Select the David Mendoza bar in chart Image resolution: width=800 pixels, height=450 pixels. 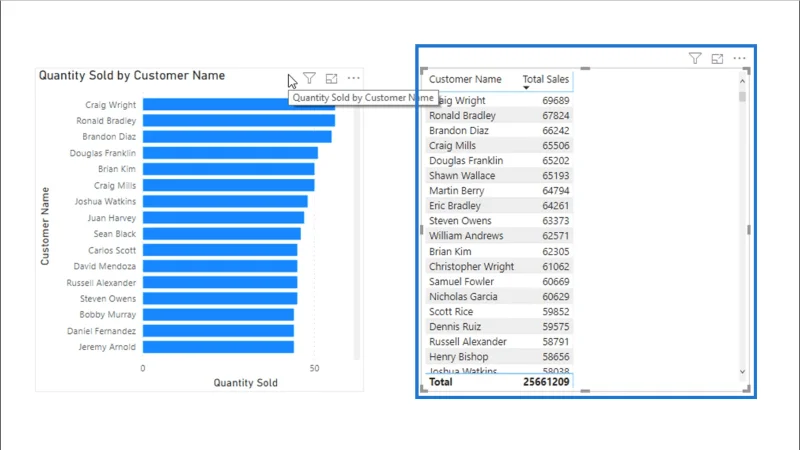220,266
